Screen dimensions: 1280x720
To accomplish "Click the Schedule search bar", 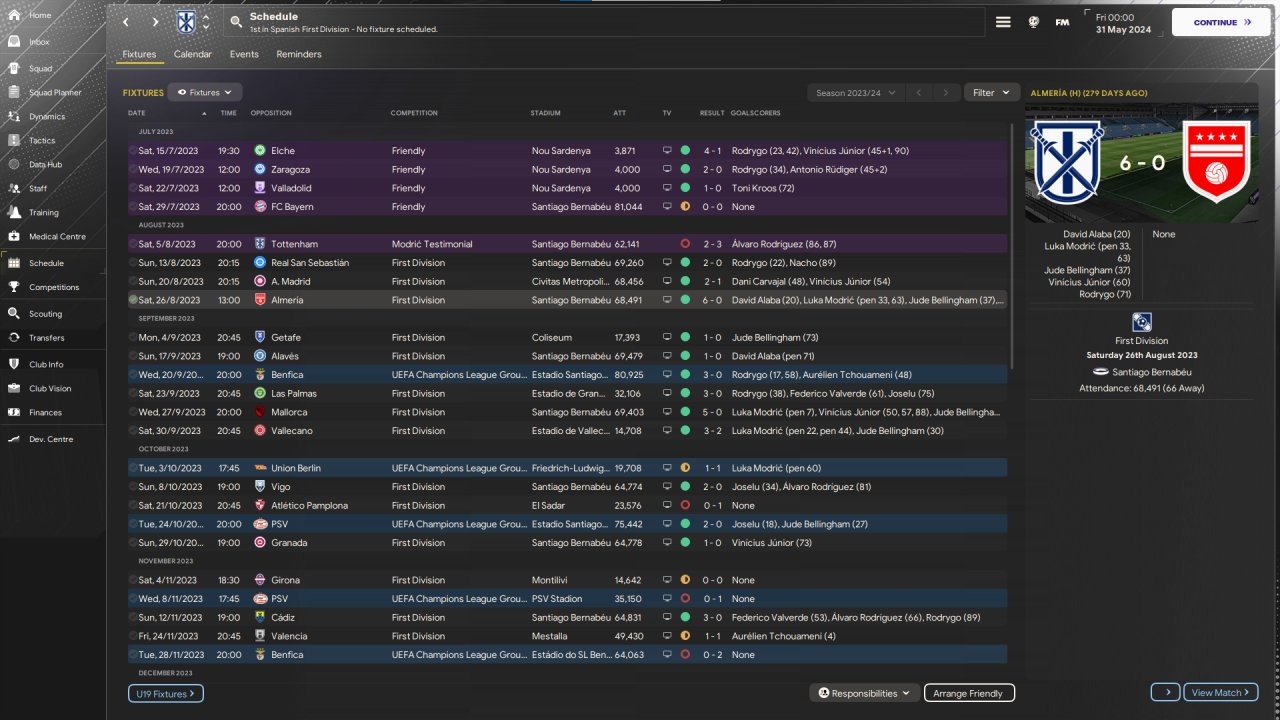I will point(602,22).
